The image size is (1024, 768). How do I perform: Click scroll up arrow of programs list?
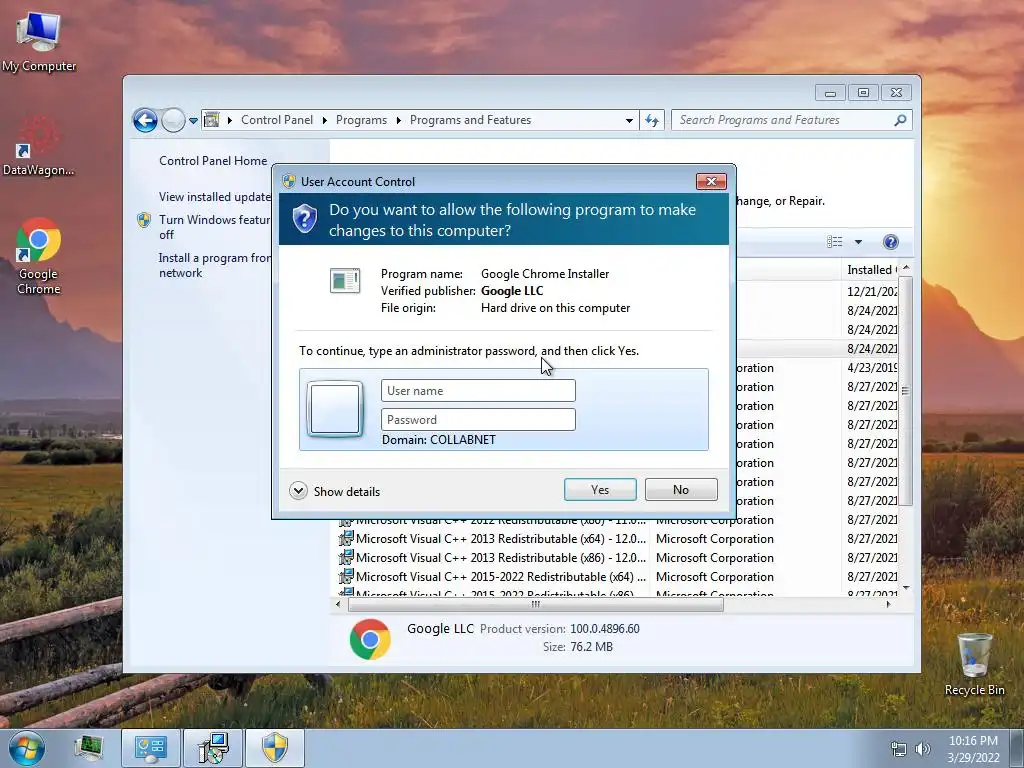pos(906,268)
